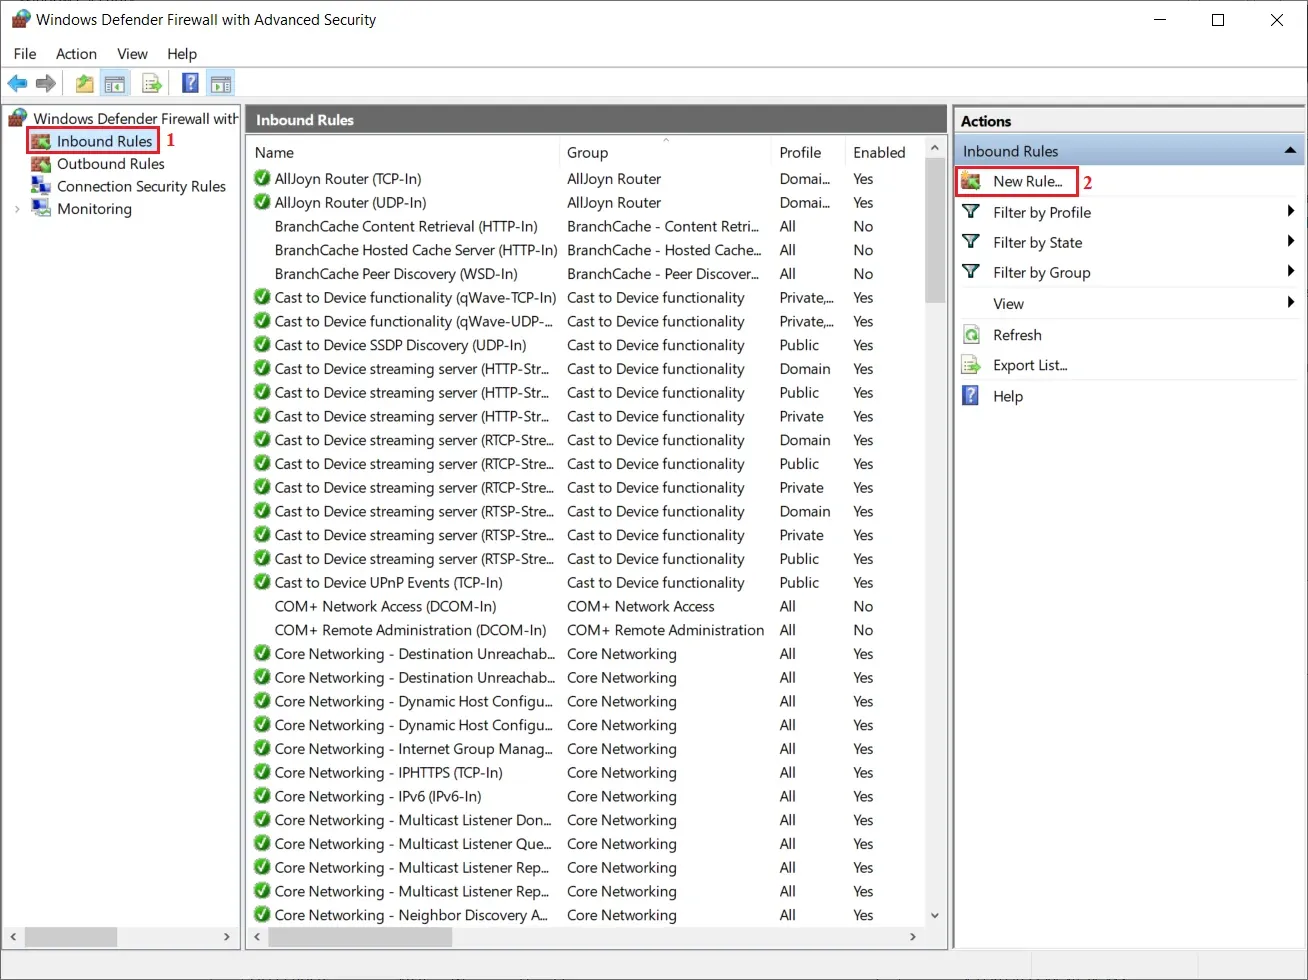Viewport: 1308px width, 980px height.
Task: Click the blue Back arrow in toolbar
Action: pos(17,84)
